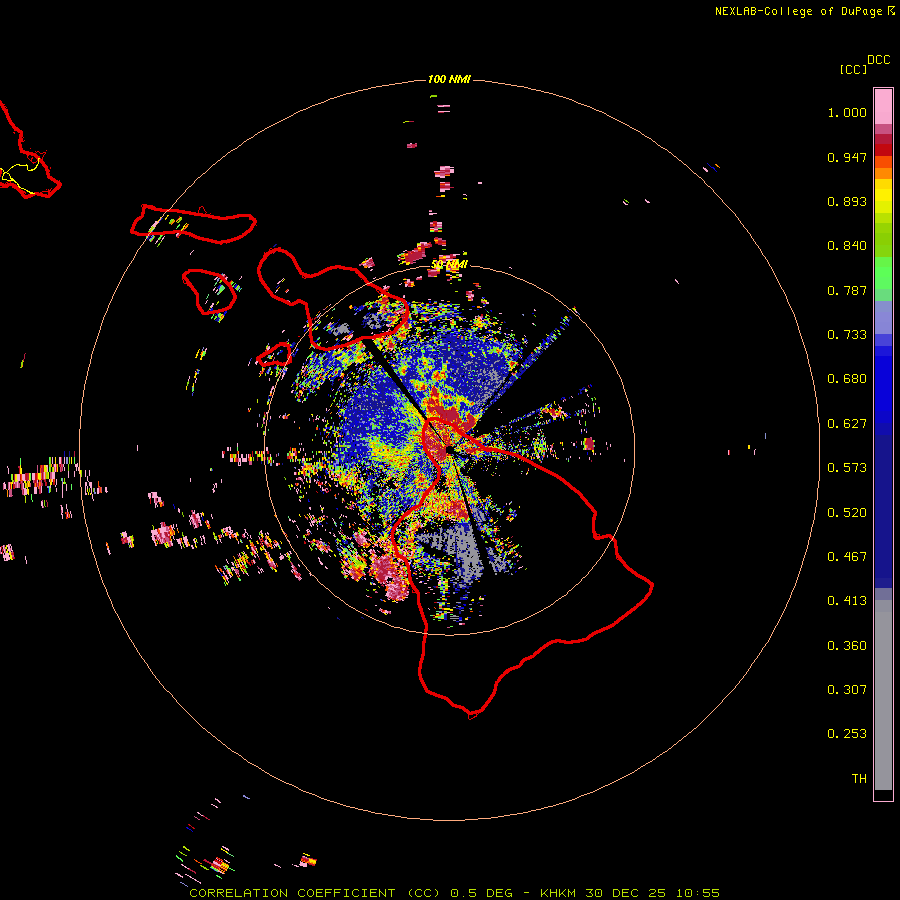Click the 0.787 scale value
Image resolution: width=900 pixels, height=900 pixels.
[x=847, y=290]
